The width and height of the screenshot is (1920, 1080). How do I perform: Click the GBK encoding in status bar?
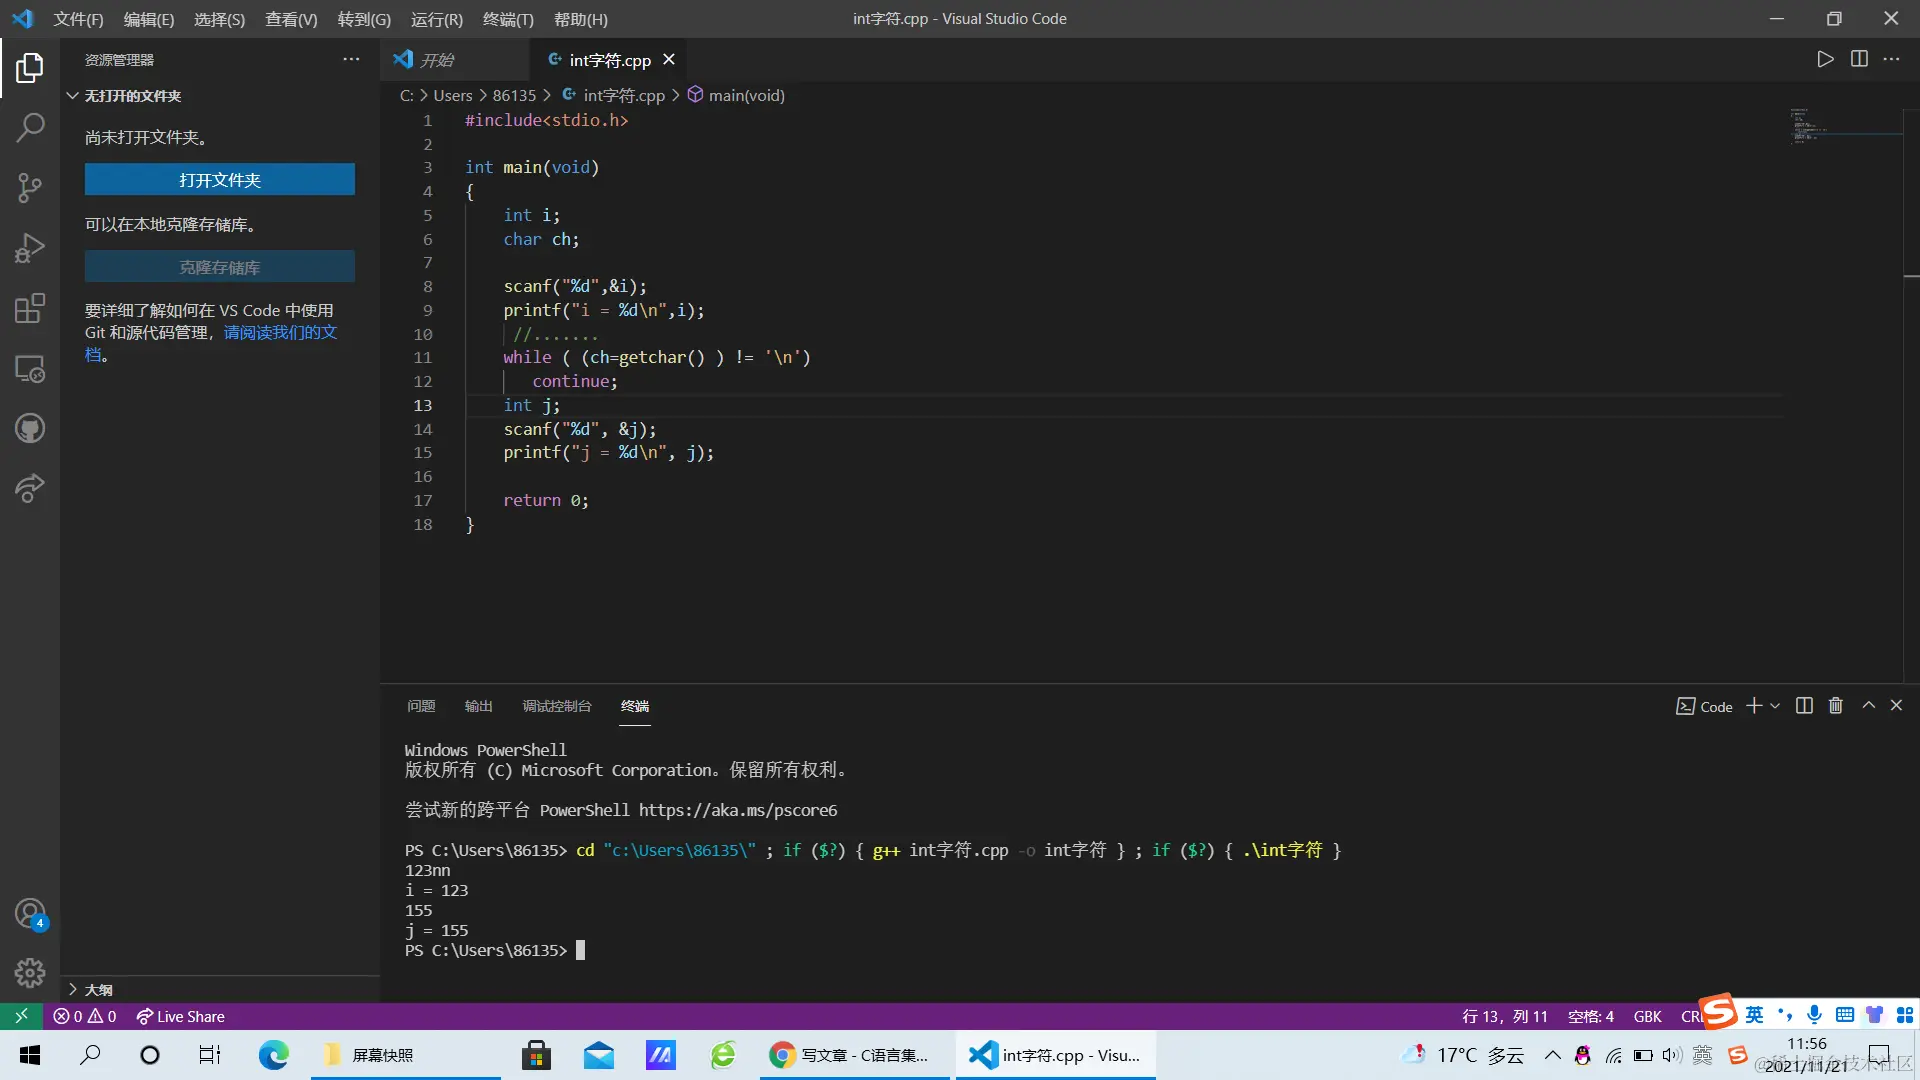pos(1647,1016)
